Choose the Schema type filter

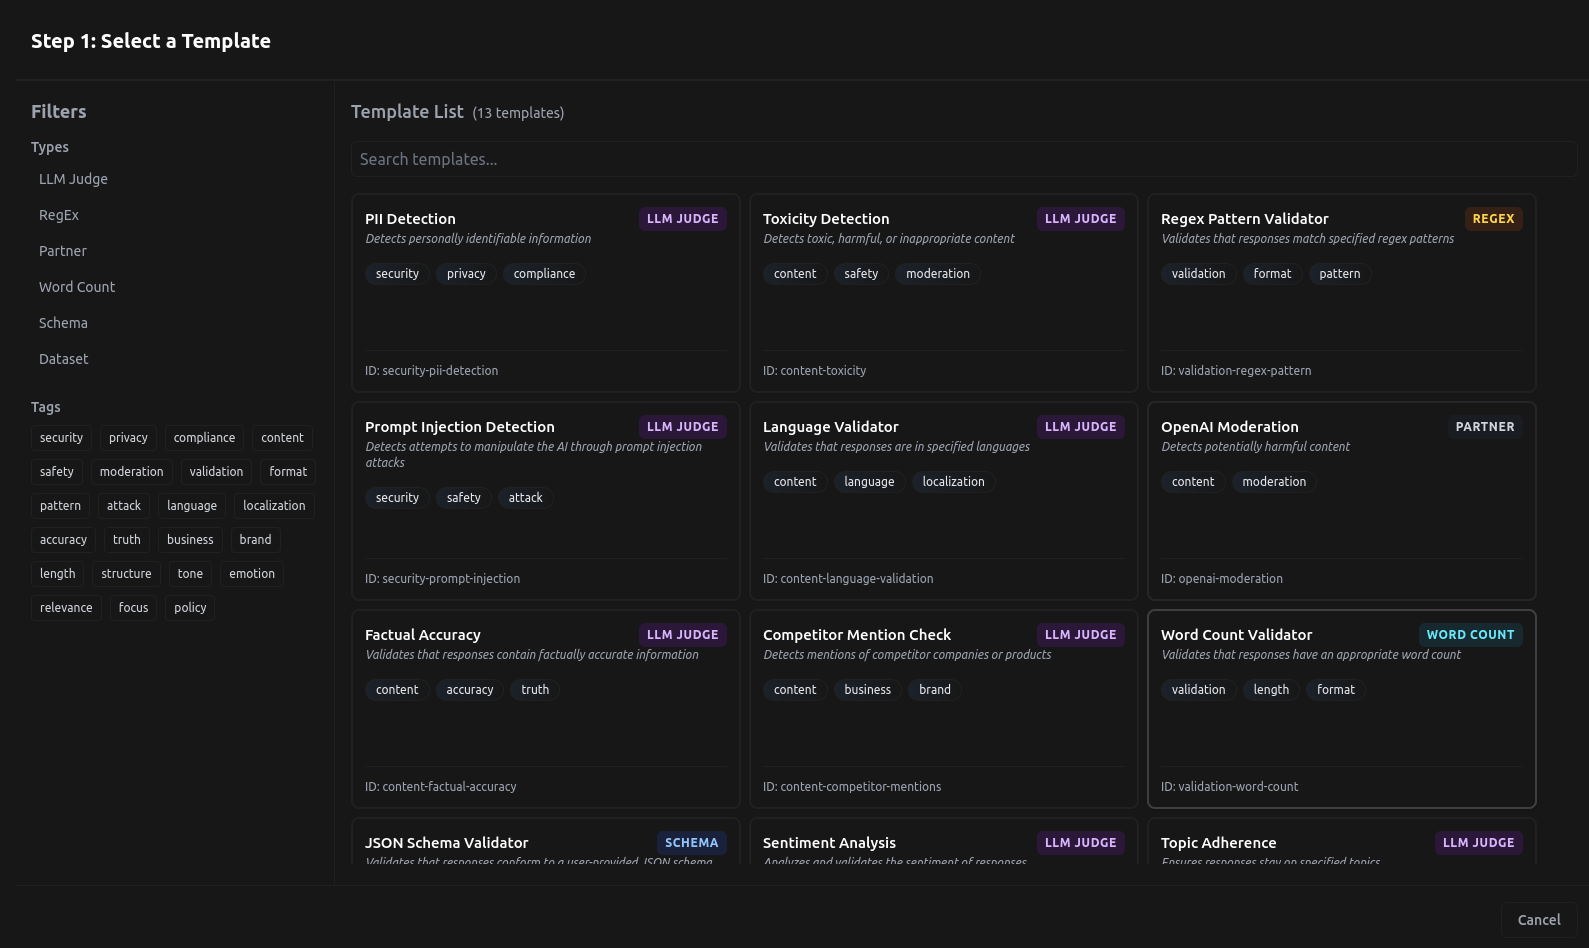pyautogui.click(x=63, y=323)
